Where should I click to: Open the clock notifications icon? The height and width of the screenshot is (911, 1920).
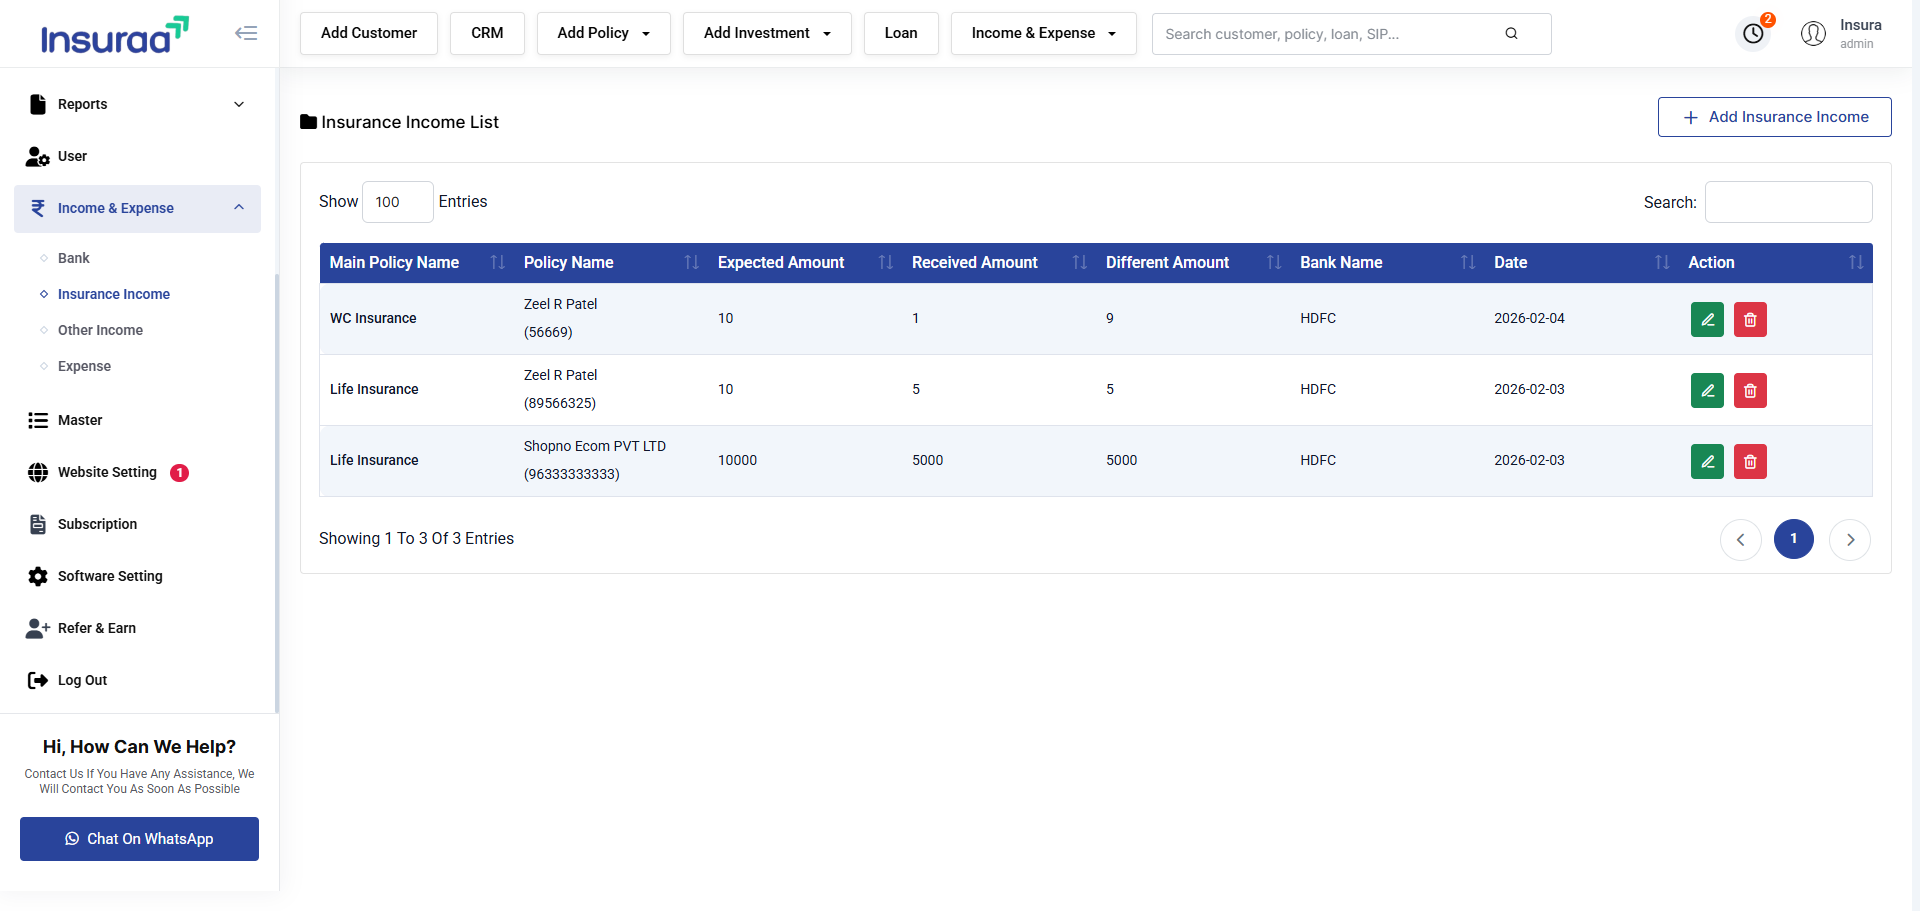click(x=1753, y=34)
